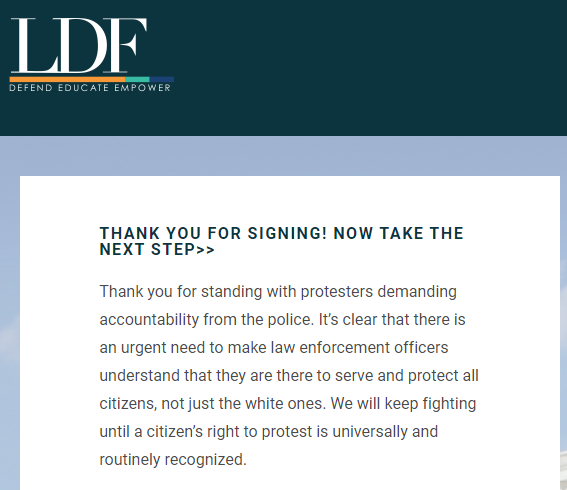Click the paragraph line starting 'Thank you for standing'
567x490 pixels.
pyautogui.click(x=278, y=292)
